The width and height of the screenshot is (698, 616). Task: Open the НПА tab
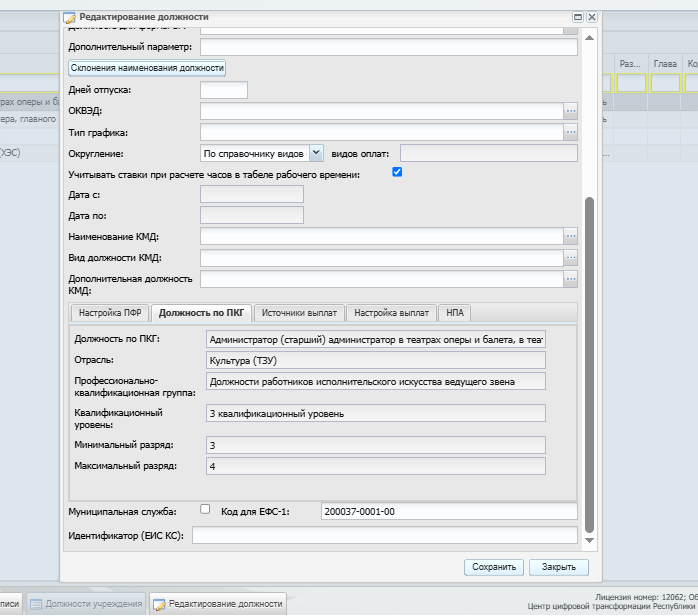[455, 313]
